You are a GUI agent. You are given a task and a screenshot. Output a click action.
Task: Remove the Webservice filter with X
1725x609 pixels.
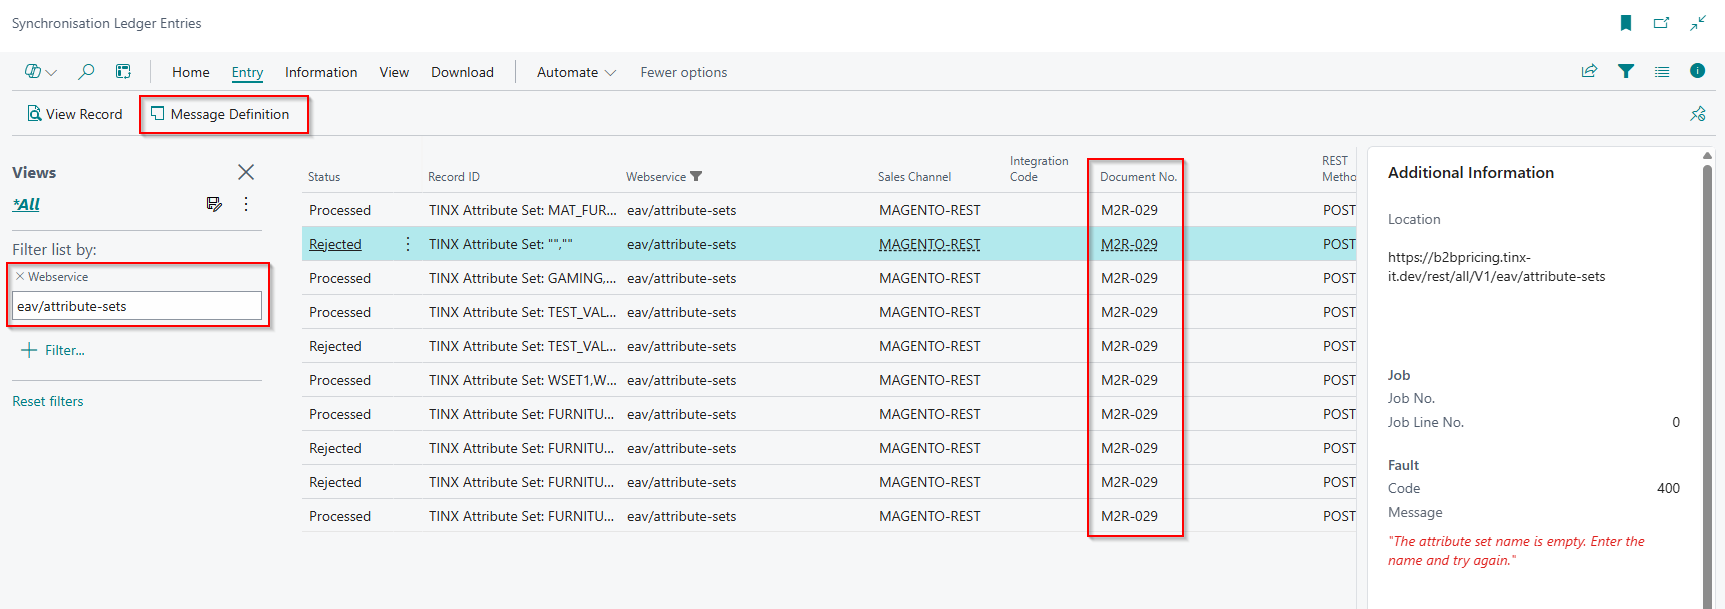point(20,277)
